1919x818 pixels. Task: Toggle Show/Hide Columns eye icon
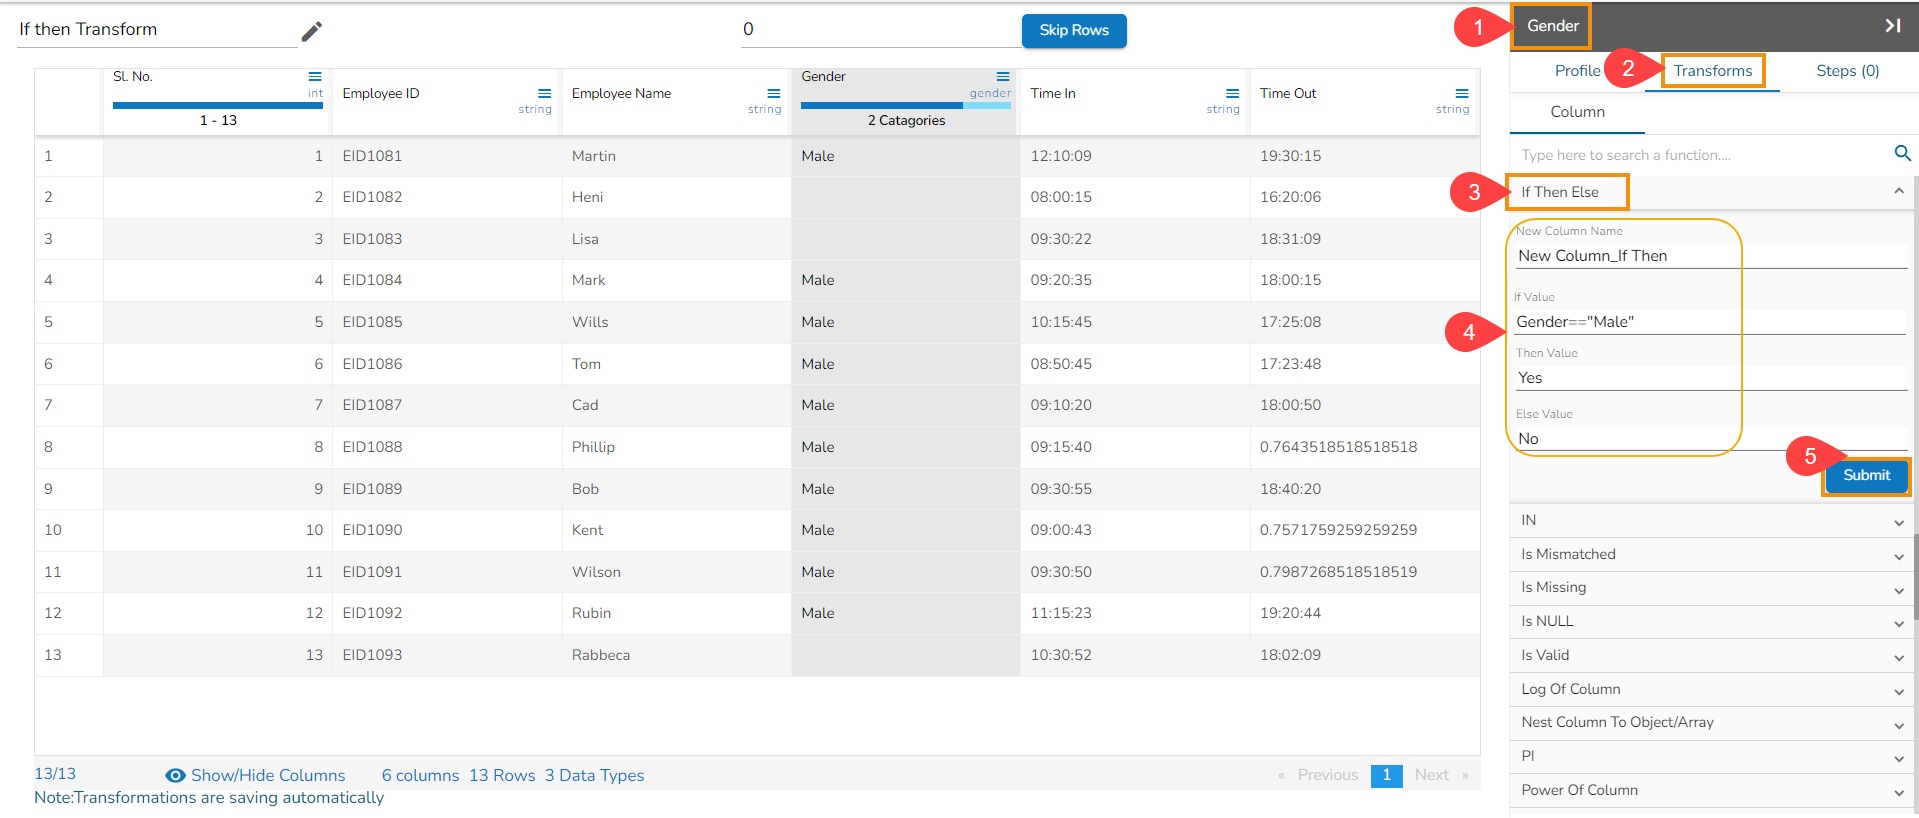tap(175, 776)
